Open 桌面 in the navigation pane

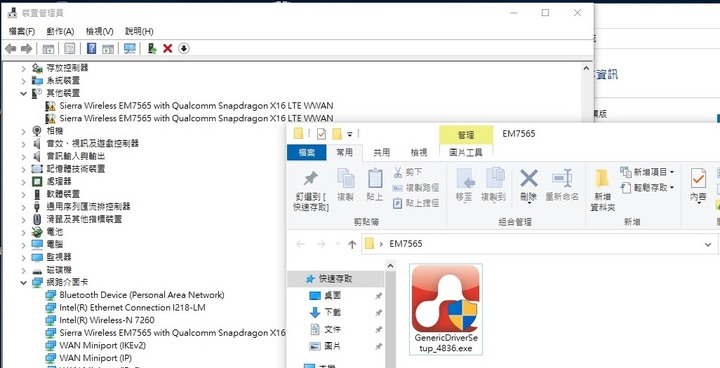[x=332, y=295]
